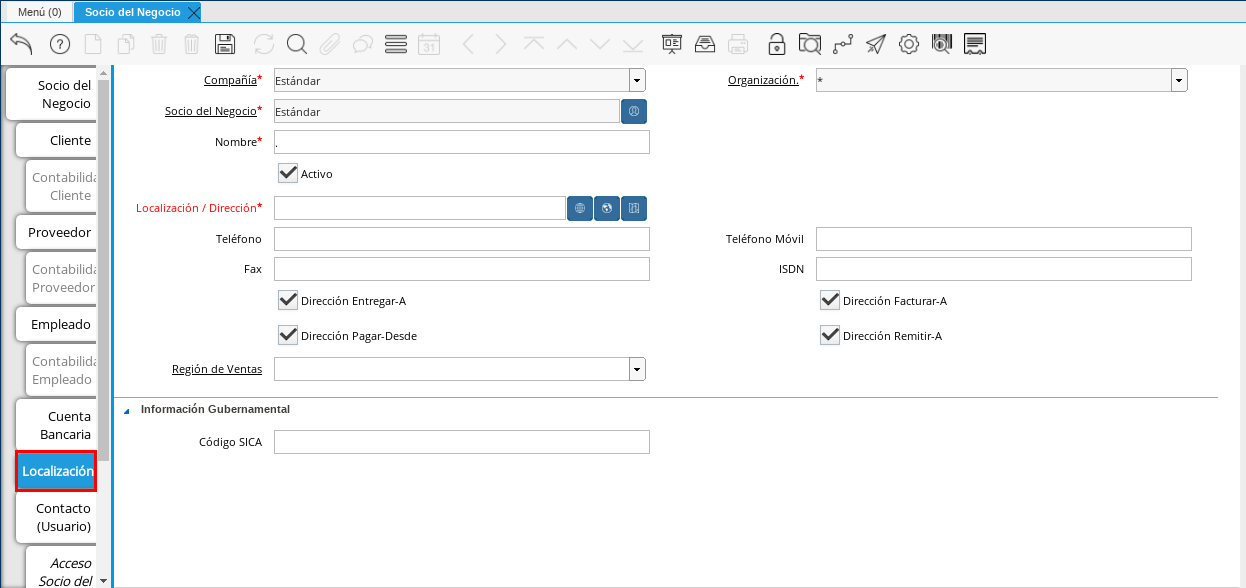
Task: Go to previous parent record chevron
Action: 468,44
